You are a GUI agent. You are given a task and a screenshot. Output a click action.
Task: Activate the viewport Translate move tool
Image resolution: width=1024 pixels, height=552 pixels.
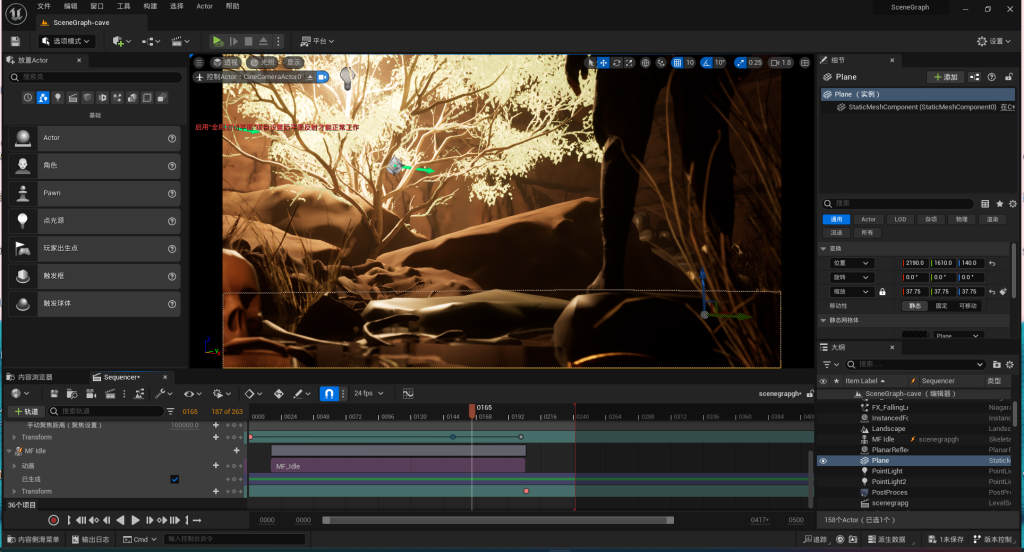603,63
